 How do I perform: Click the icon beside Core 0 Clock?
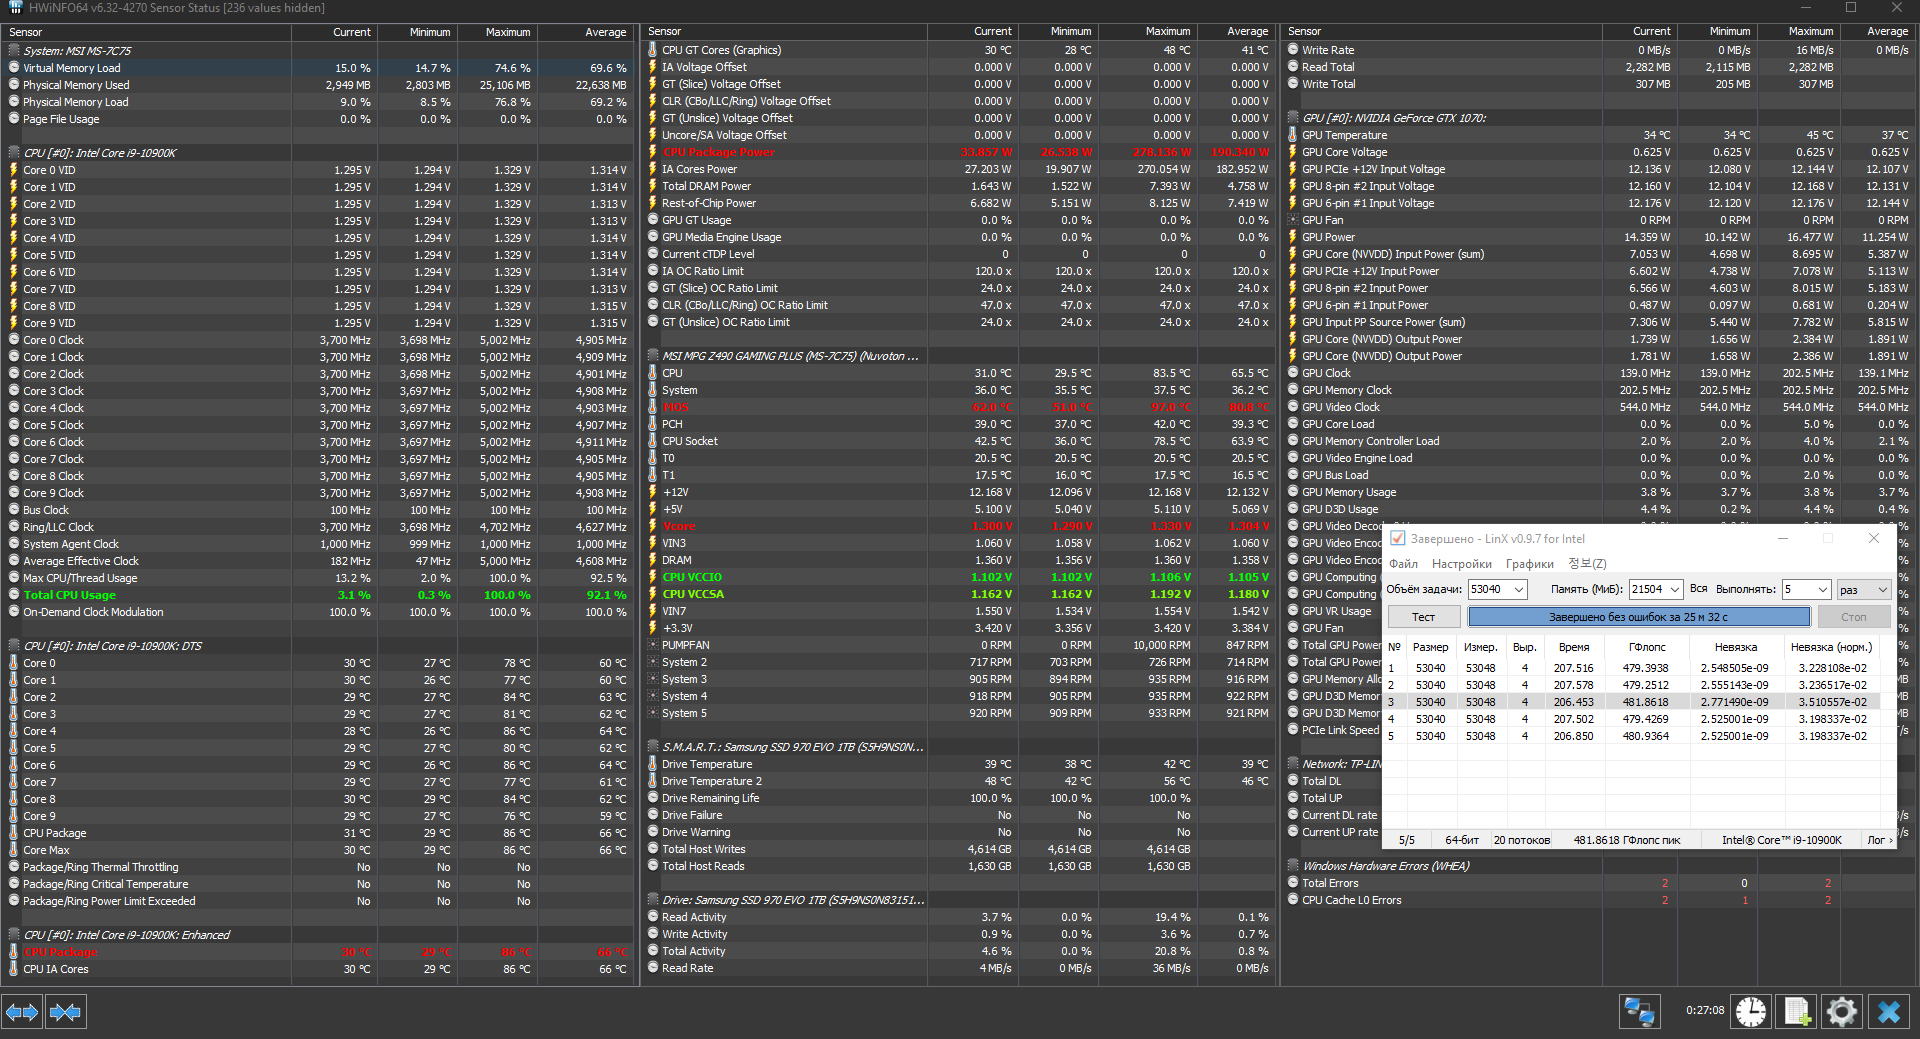tap(14, 340)
